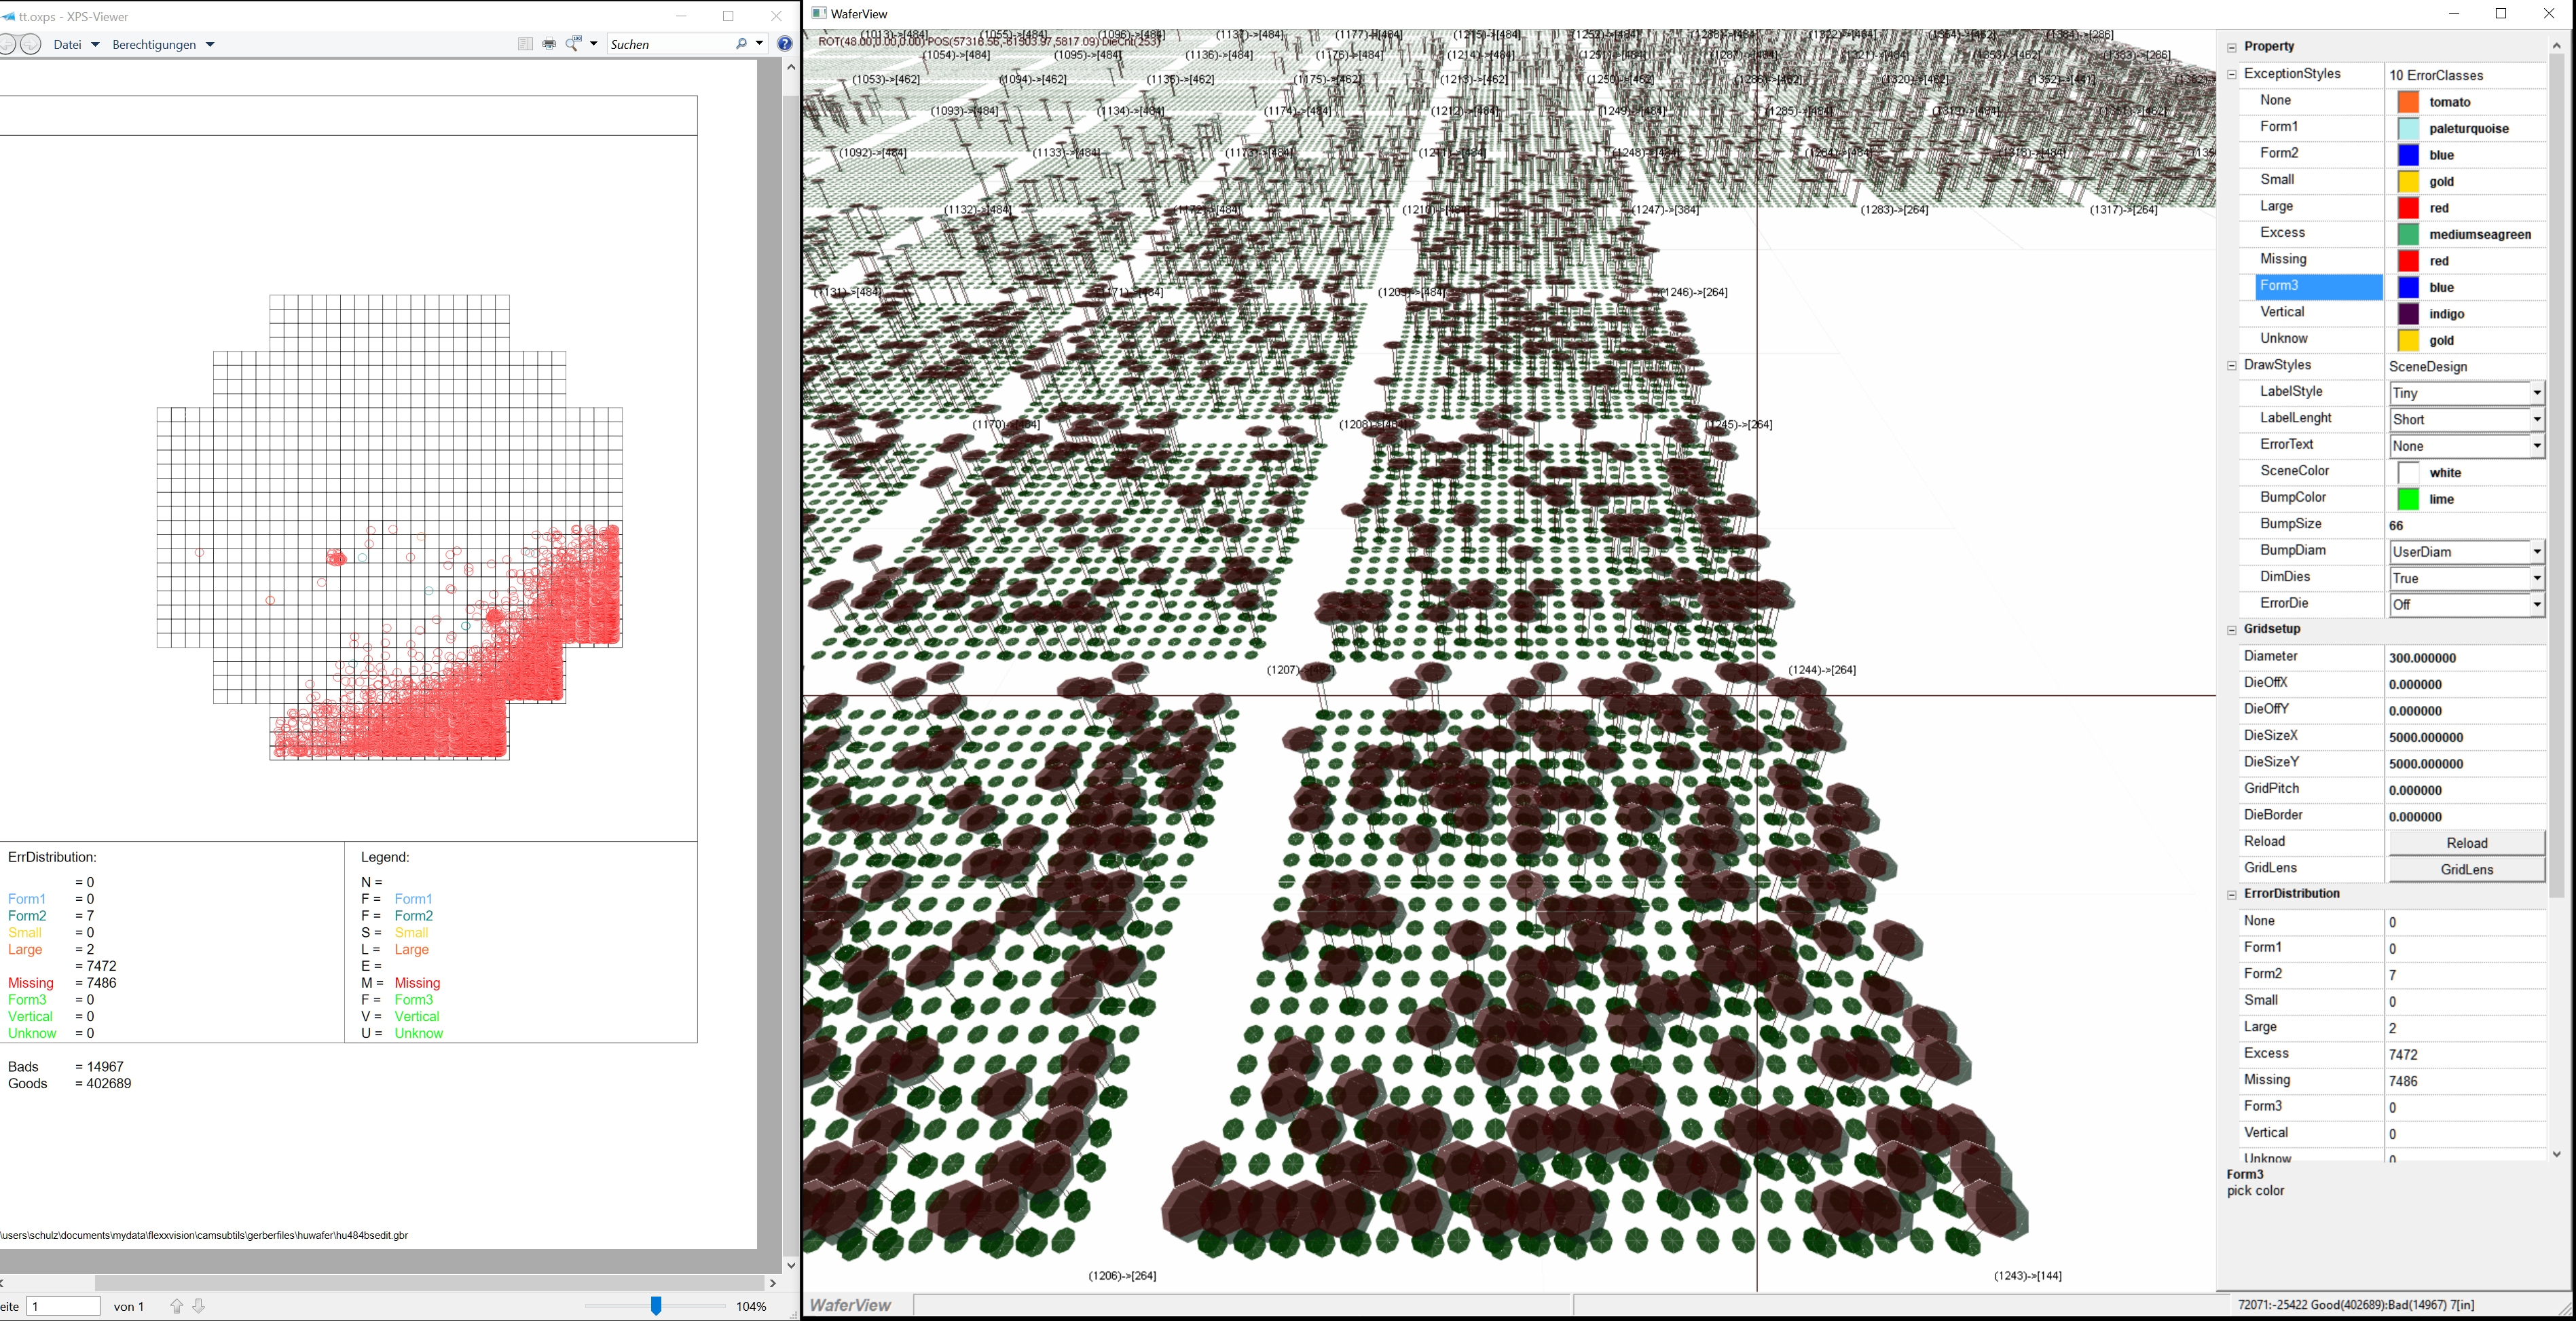Click the outline/document view icon in XPS-Viewer
The image size is (2576, 1321).
tap(525, 44)
